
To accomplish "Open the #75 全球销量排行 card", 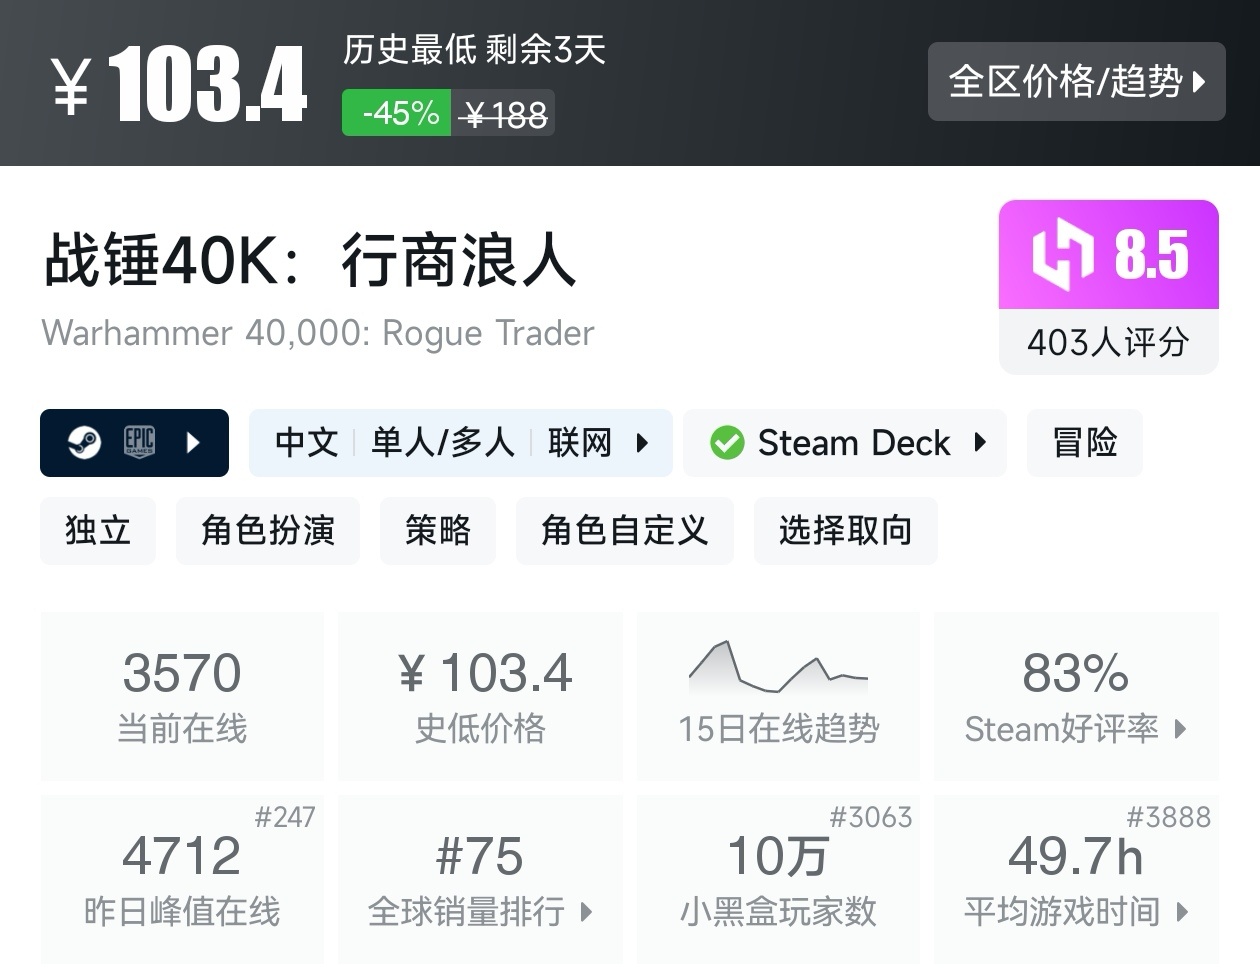I will tap(481, 880).
